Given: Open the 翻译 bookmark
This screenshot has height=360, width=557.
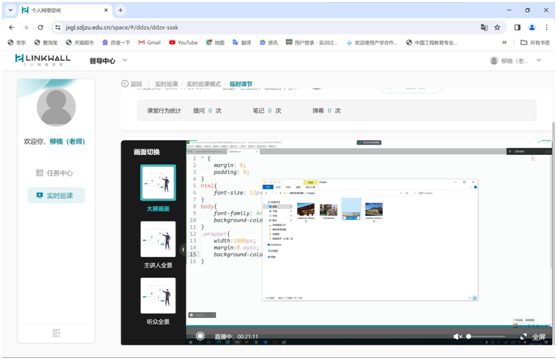Looking at the screenshot, I should tap(242, 42).
